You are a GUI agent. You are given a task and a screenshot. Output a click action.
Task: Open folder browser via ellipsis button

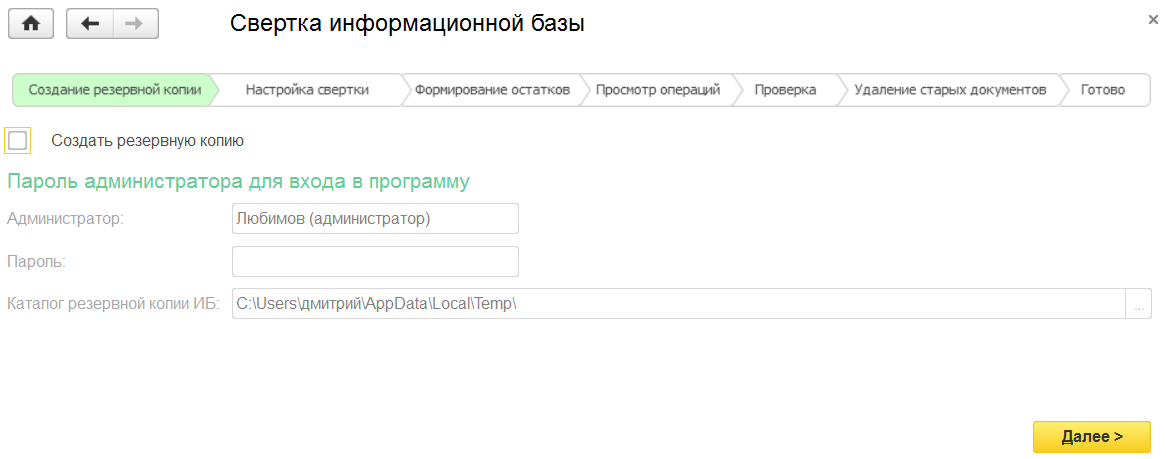click(x=1139, y=304)
